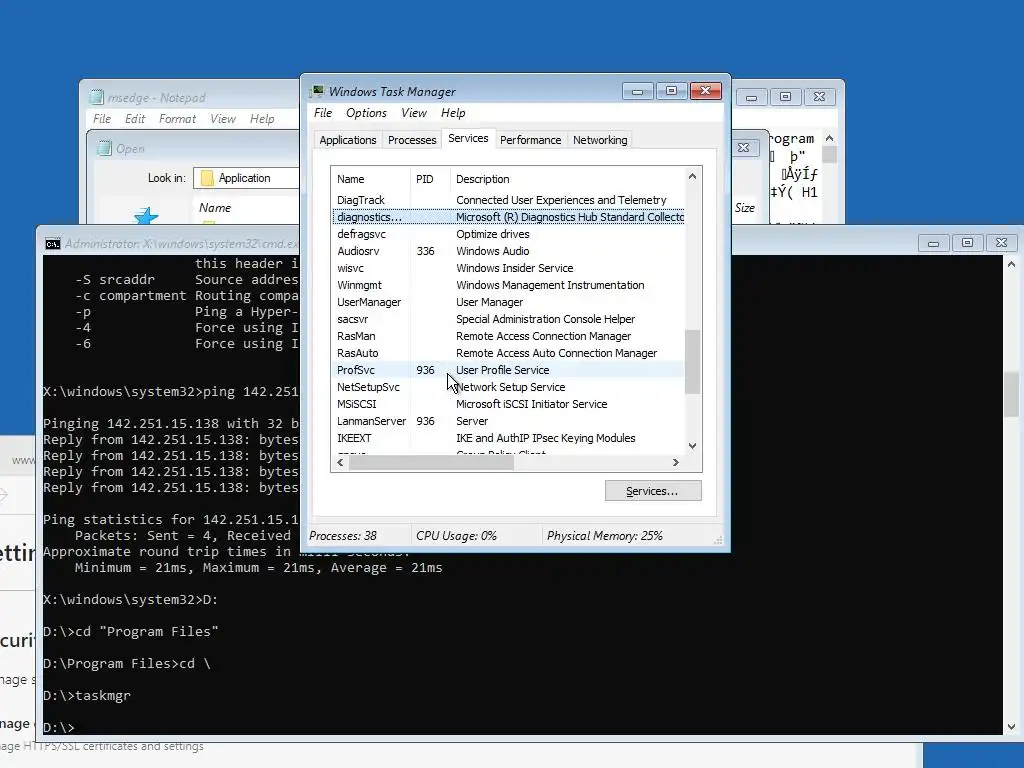Open the Edit menu in Notepad
The height and width of the screenshot is (768, 1024).
[135, 119]
